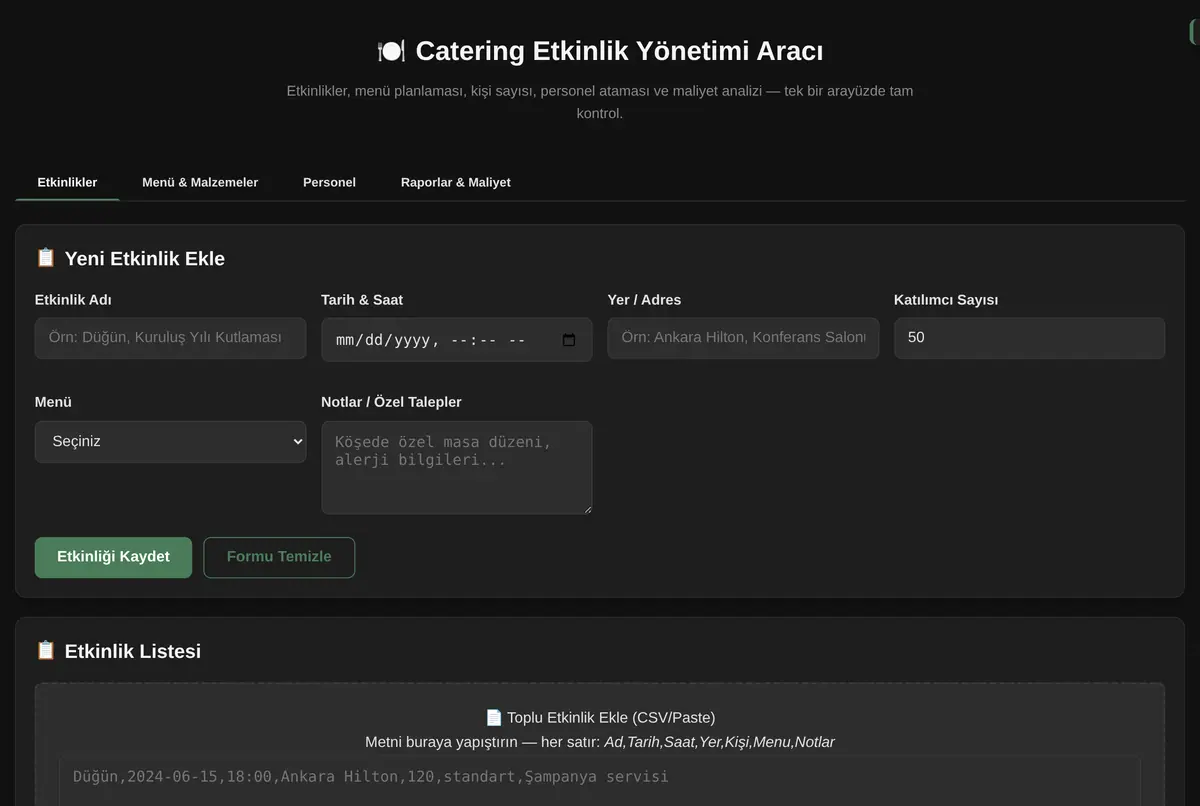Click the Ad,Tarih,Saat,Yer,Kişi,Menu,Notlar format hint
The width and height of the screenshot is (1200, 806).
coord(720,742)
